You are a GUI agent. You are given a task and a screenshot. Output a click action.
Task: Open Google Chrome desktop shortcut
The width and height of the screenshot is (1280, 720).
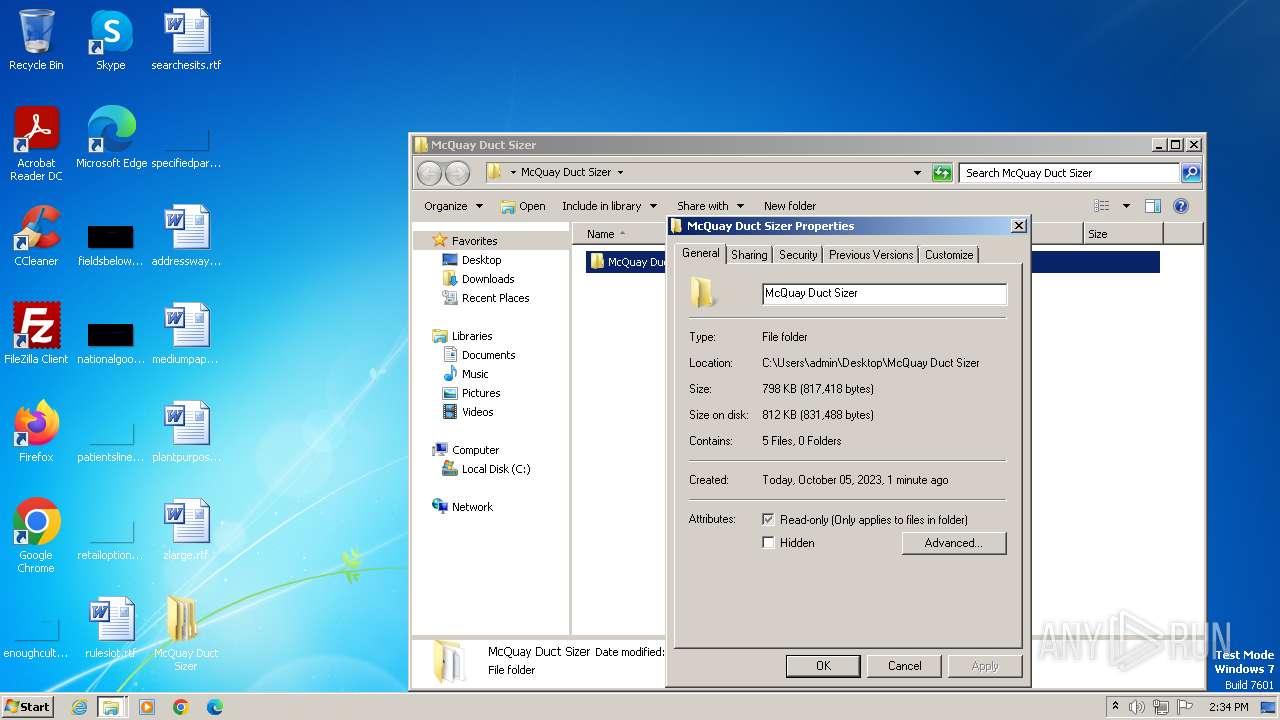tap(36, 536)
